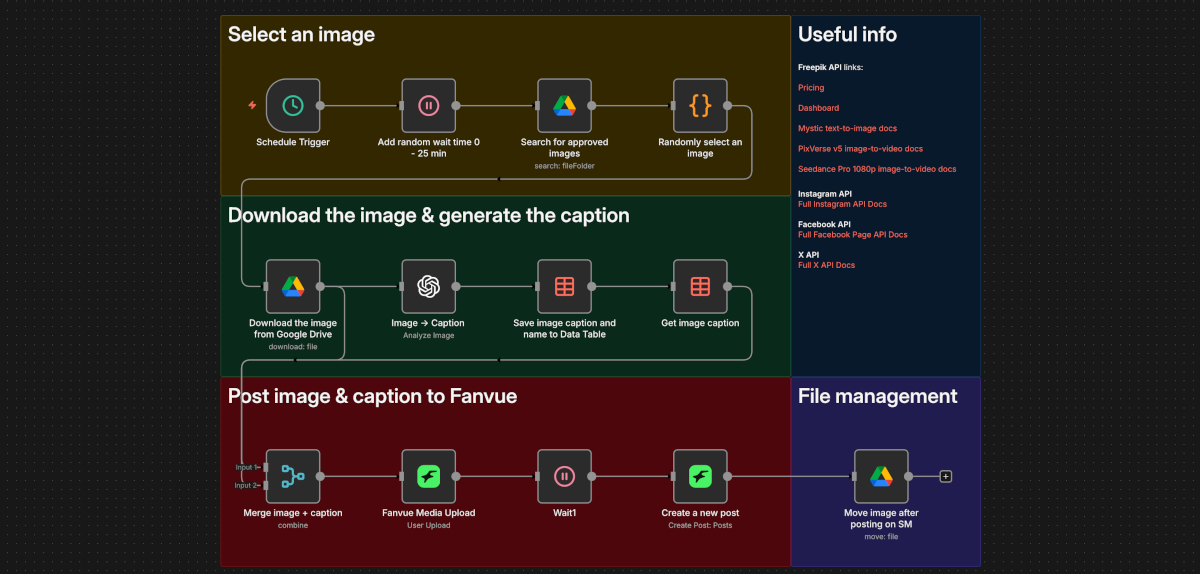Click the lightning bolt trigger indicator

(252, 105)
